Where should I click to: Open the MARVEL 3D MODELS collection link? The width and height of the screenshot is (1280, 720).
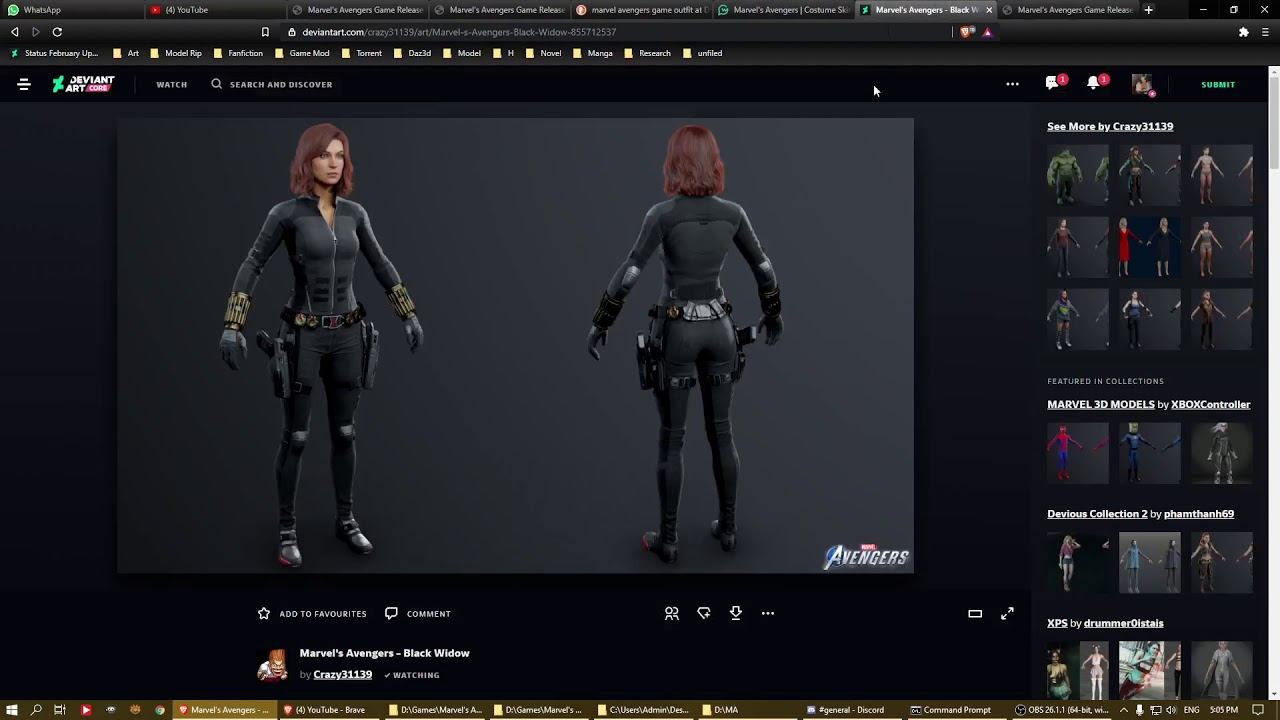click(x=1101, y=404)
